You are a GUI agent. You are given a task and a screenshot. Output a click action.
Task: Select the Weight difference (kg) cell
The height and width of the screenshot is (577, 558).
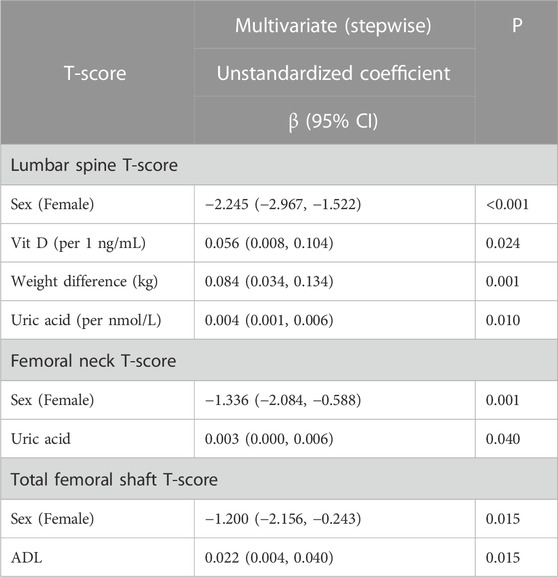[97, 282]
